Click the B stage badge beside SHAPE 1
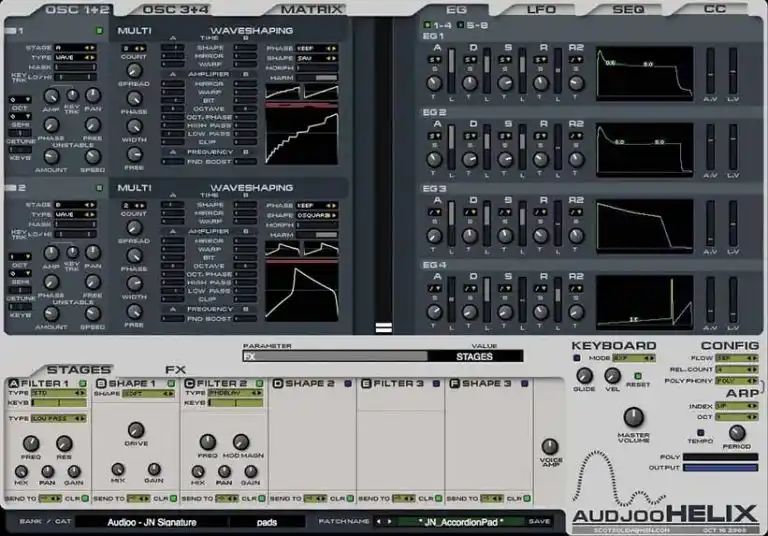The image size is (768, 536). click(101, 383)
